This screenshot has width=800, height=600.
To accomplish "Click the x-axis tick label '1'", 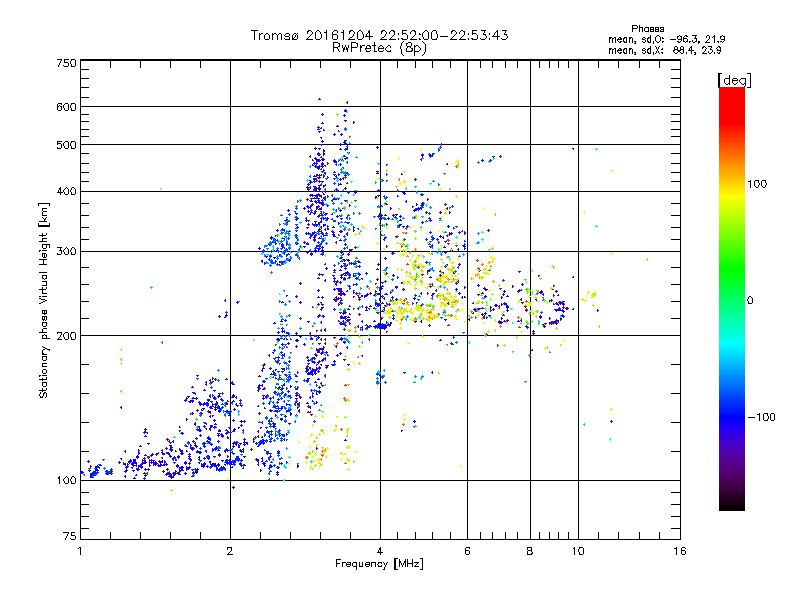I will click(80, 551).
